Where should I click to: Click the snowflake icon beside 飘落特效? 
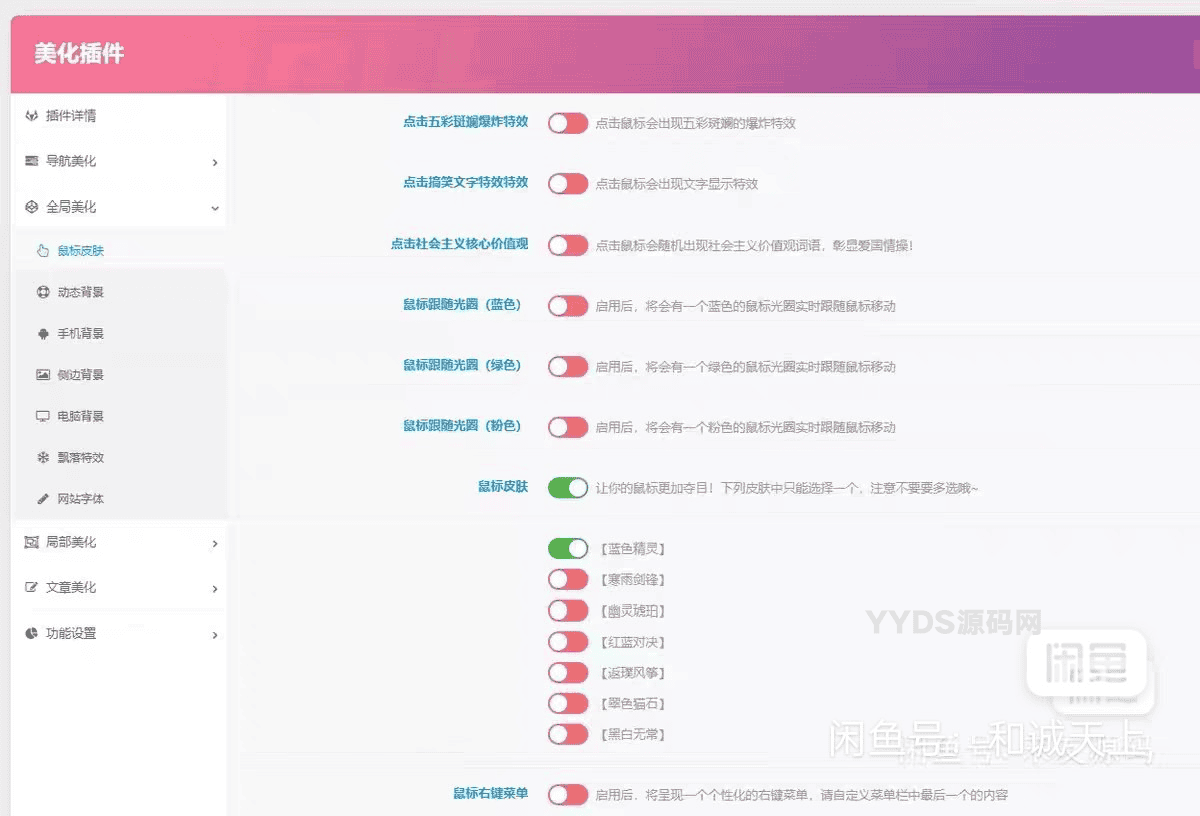(42, 457)
